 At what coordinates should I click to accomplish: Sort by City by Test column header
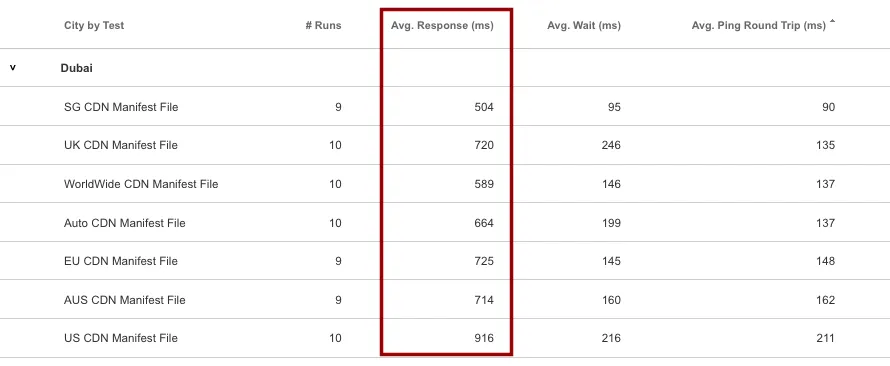point(94,26)
